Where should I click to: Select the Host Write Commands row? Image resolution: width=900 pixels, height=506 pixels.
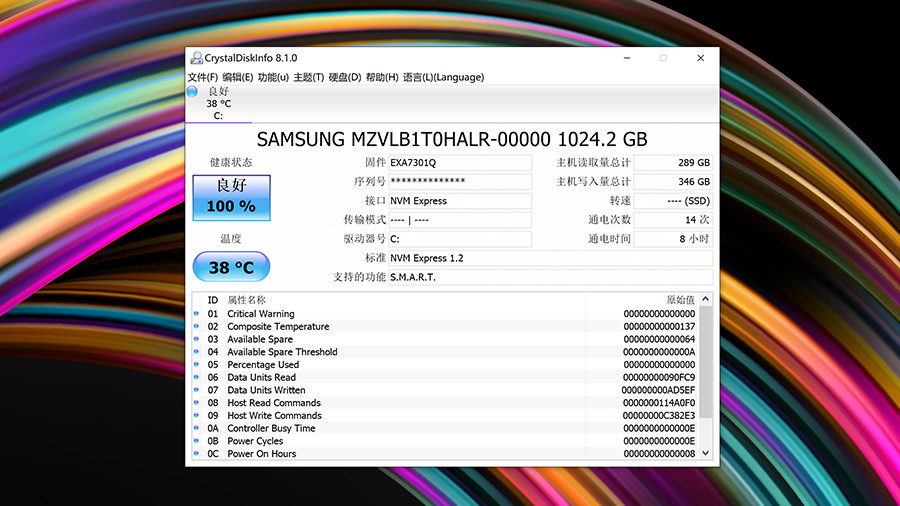445,415
